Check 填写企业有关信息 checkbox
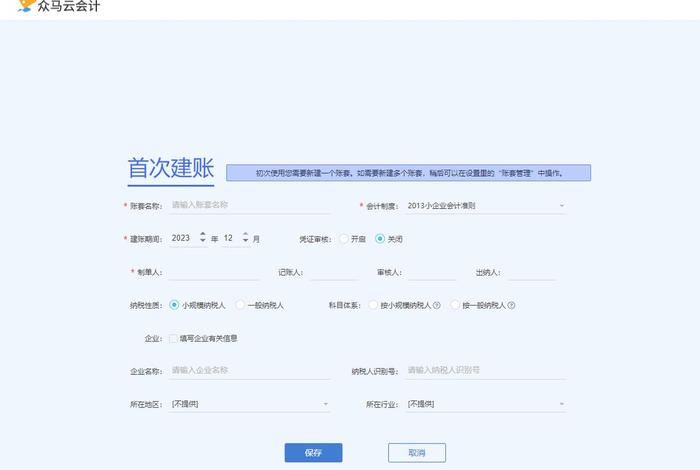700x470 pixels. [x=173, y=338]
